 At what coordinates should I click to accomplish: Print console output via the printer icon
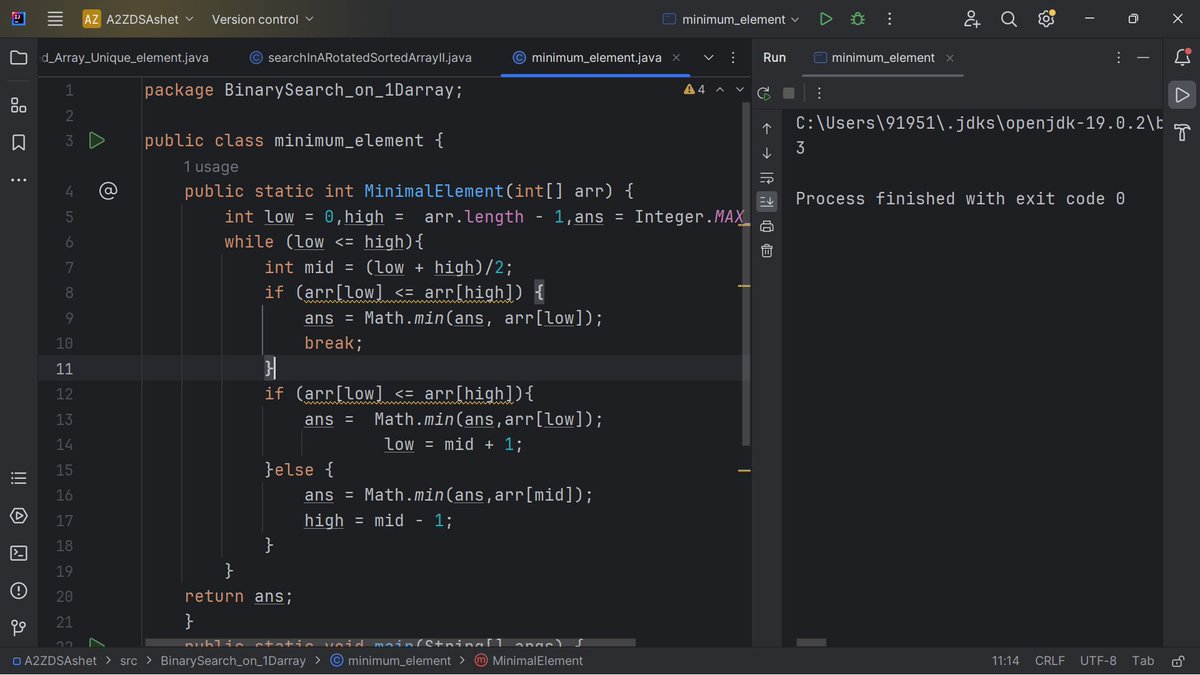click(766, 226)
